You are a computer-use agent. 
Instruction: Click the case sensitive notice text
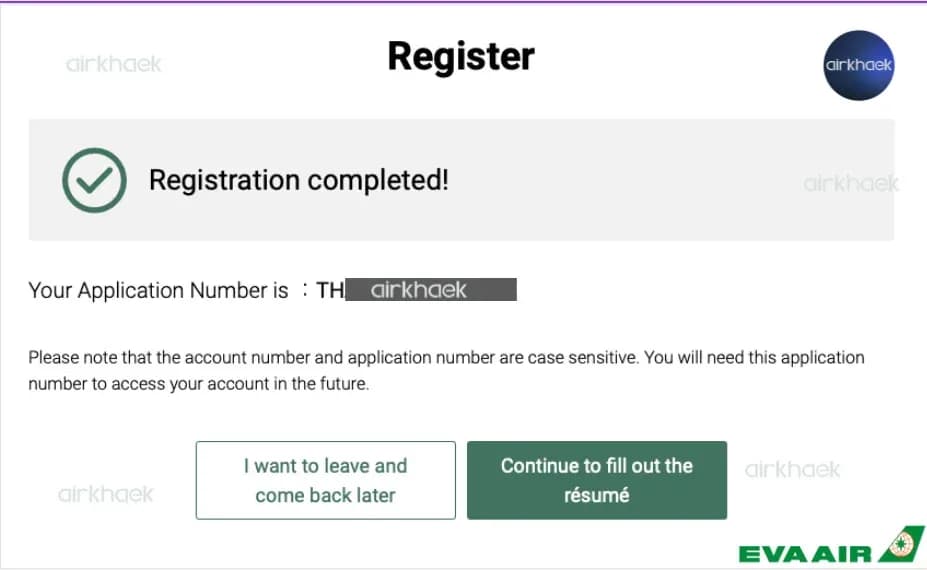point(446,357)
